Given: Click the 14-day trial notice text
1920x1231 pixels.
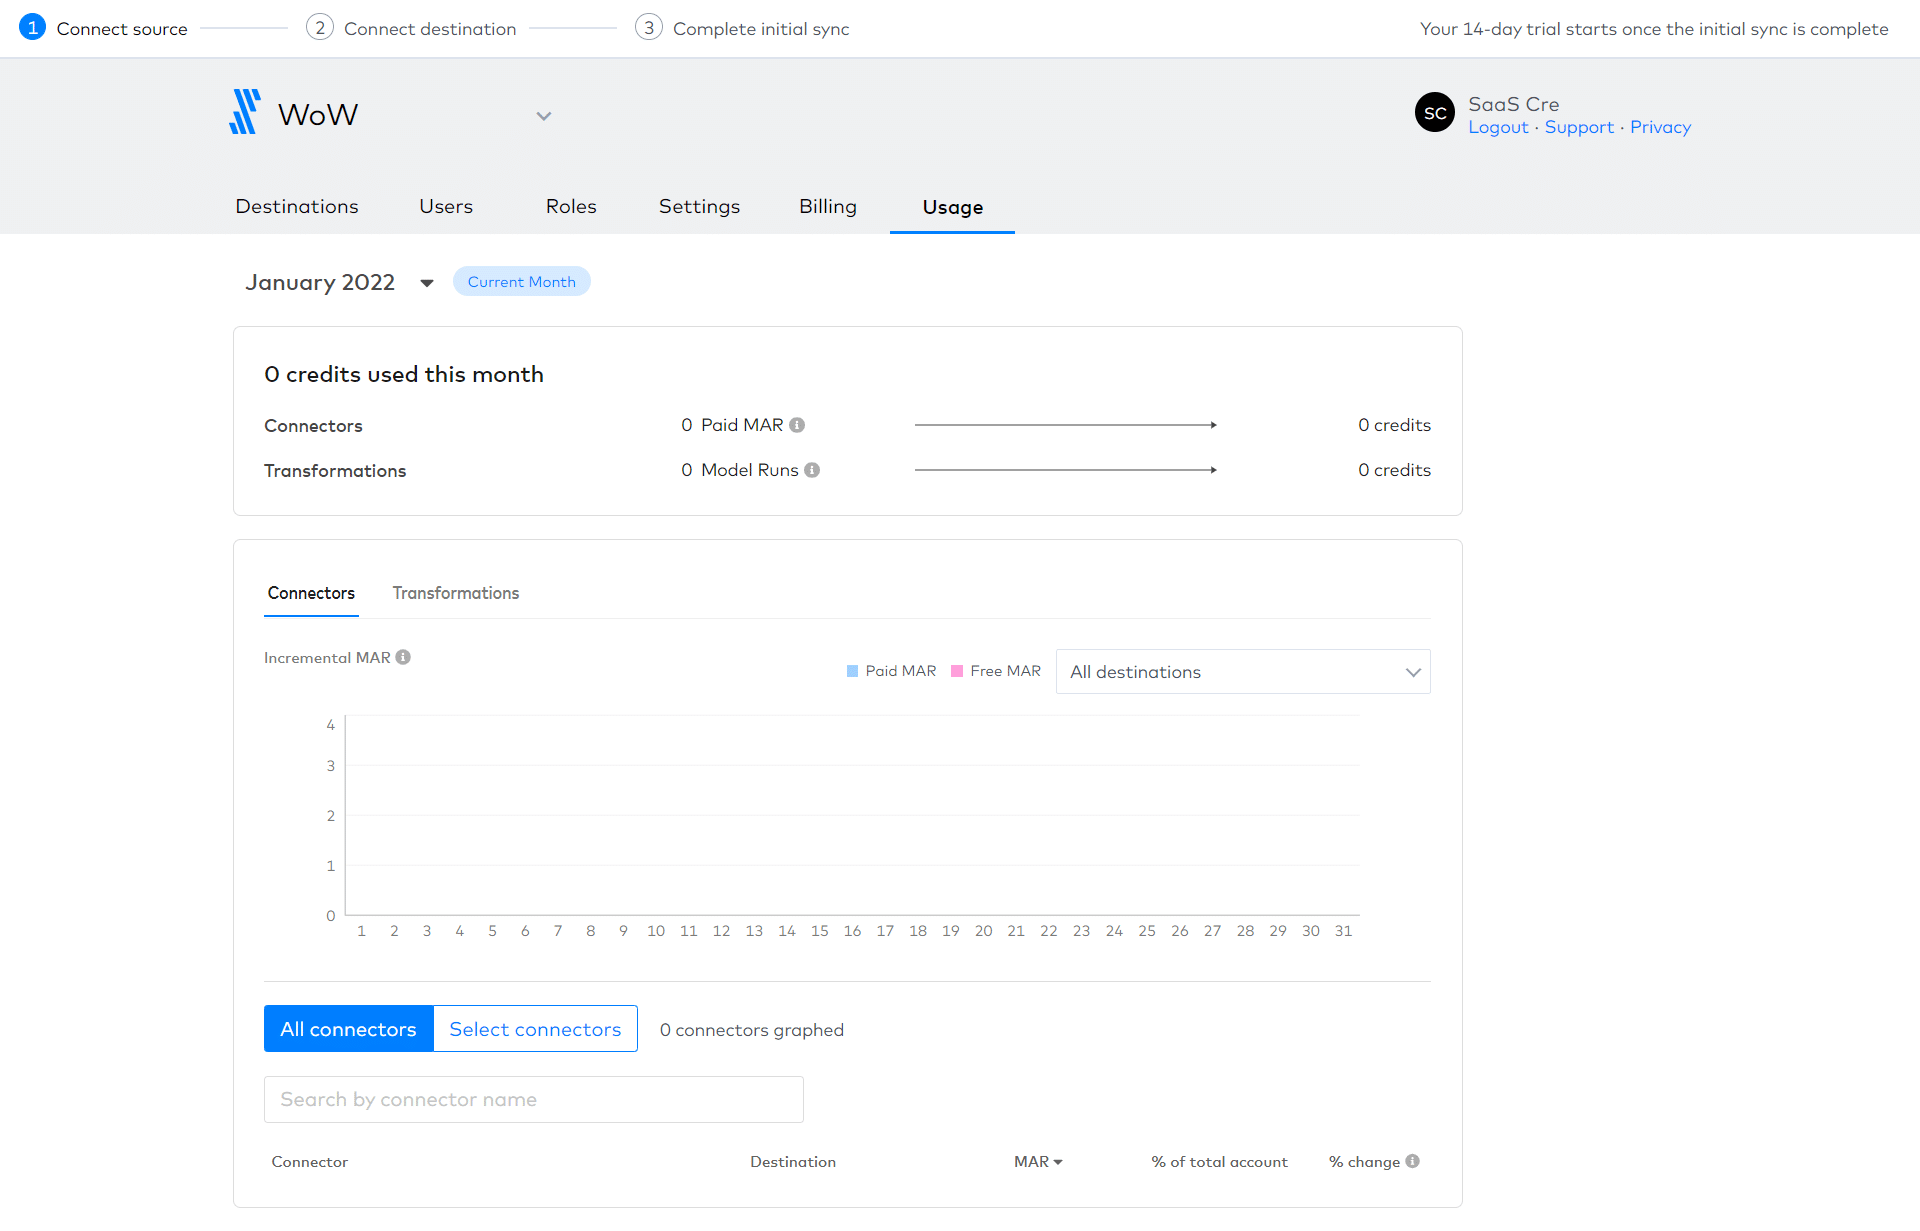Looking at the screenshot, I should pos(1654,29).
